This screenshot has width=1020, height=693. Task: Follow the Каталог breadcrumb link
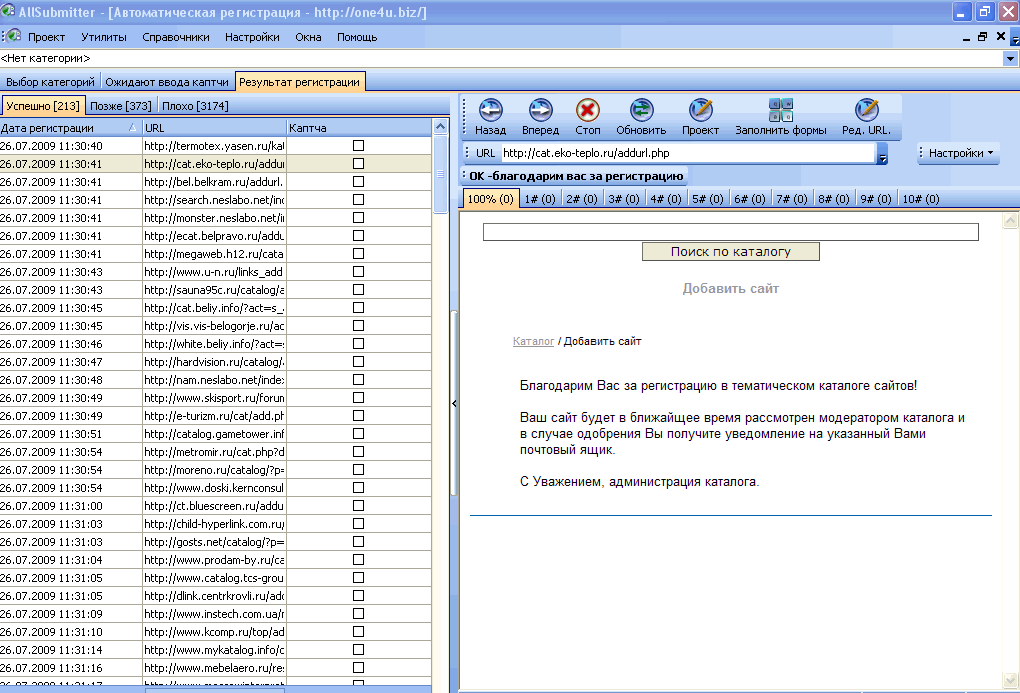coord(533,342)
